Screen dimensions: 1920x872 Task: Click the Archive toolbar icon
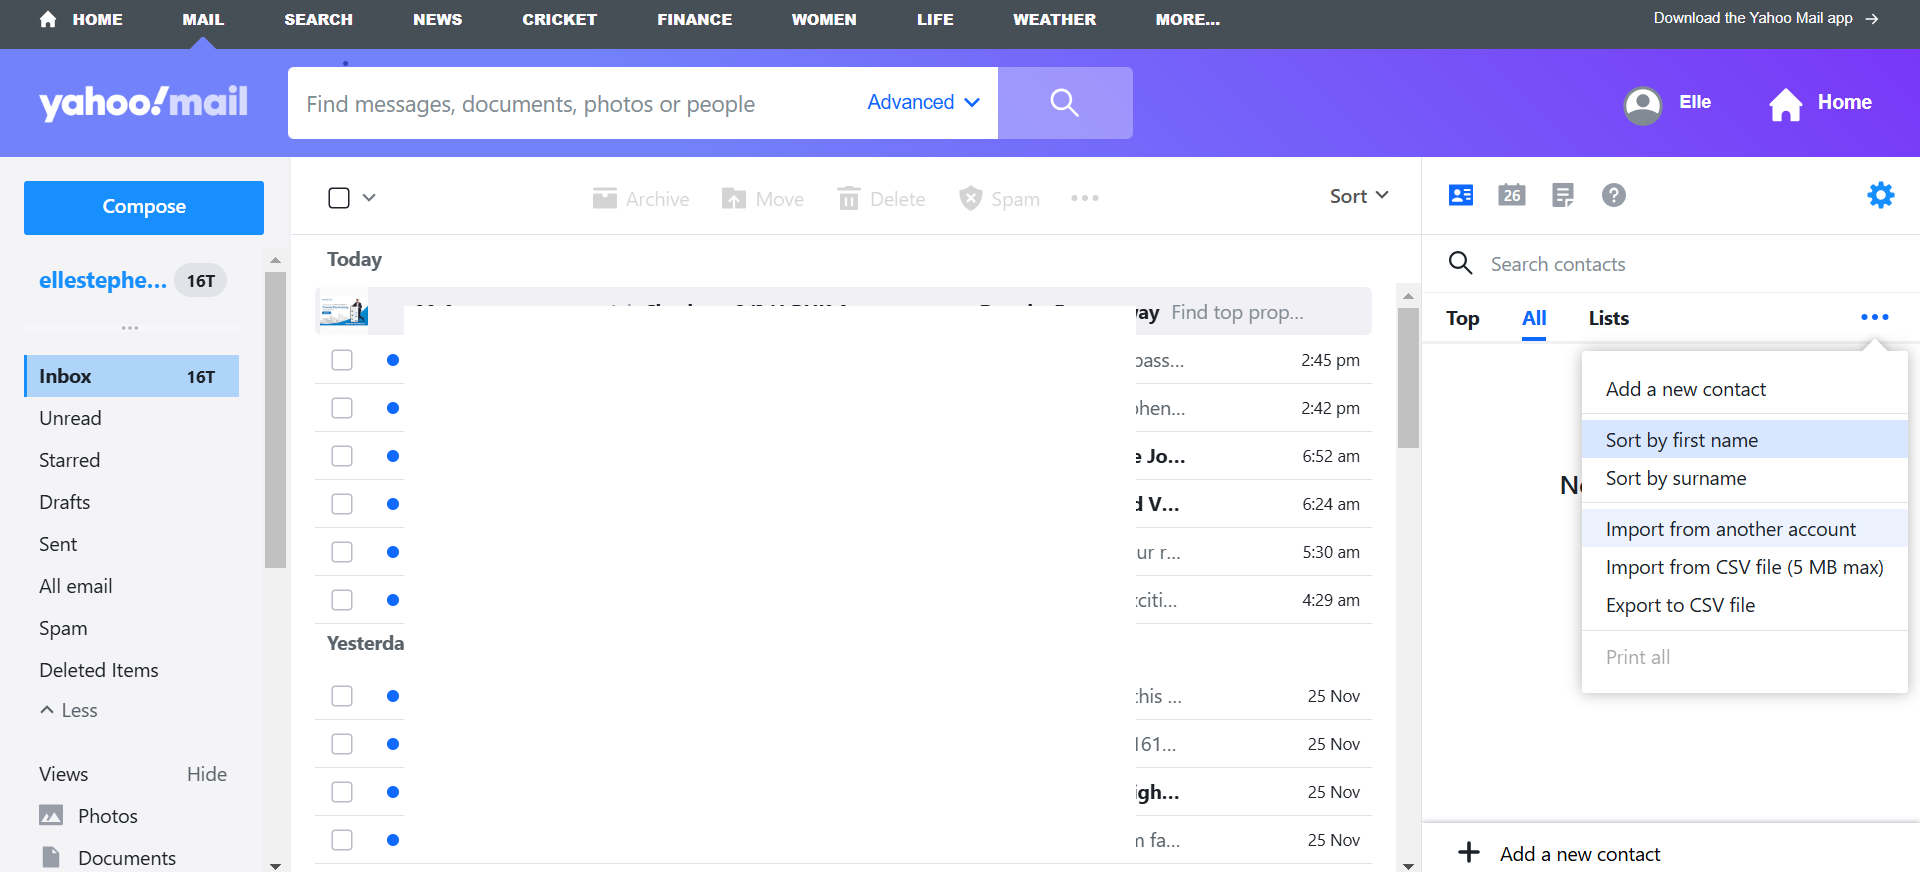click(604, 198)
